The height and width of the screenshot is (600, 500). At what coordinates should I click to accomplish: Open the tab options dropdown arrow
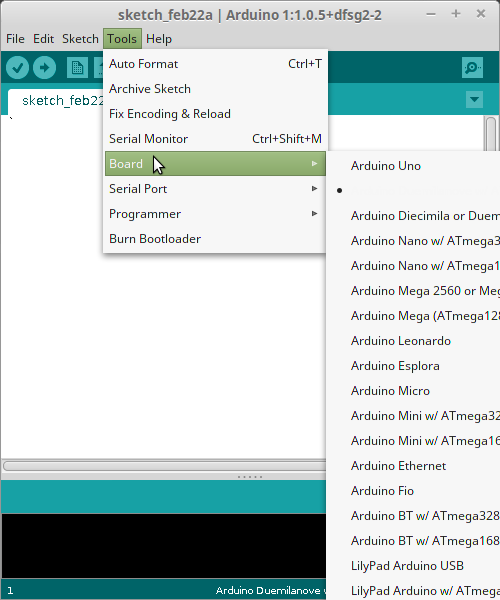[474, 99]
